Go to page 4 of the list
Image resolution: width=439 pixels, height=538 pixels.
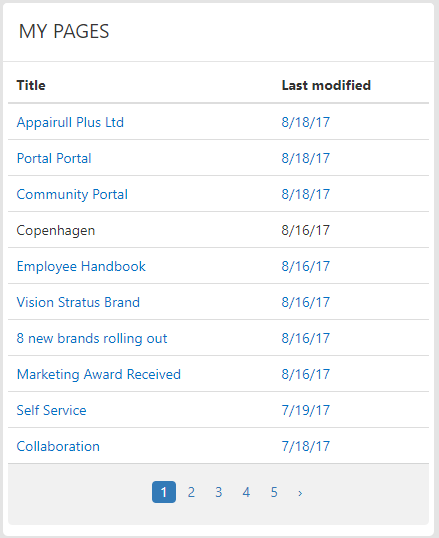[x=246, y=492]
